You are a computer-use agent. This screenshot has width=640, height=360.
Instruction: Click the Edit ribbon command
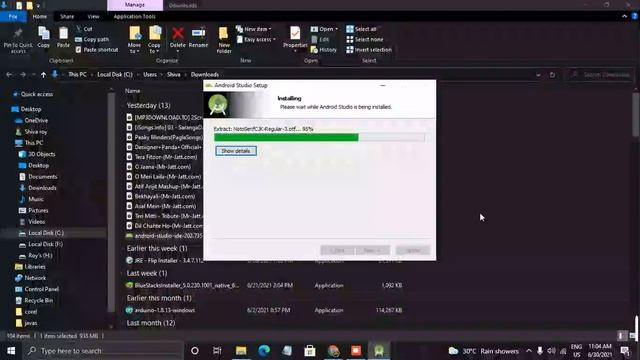[320, 40]
